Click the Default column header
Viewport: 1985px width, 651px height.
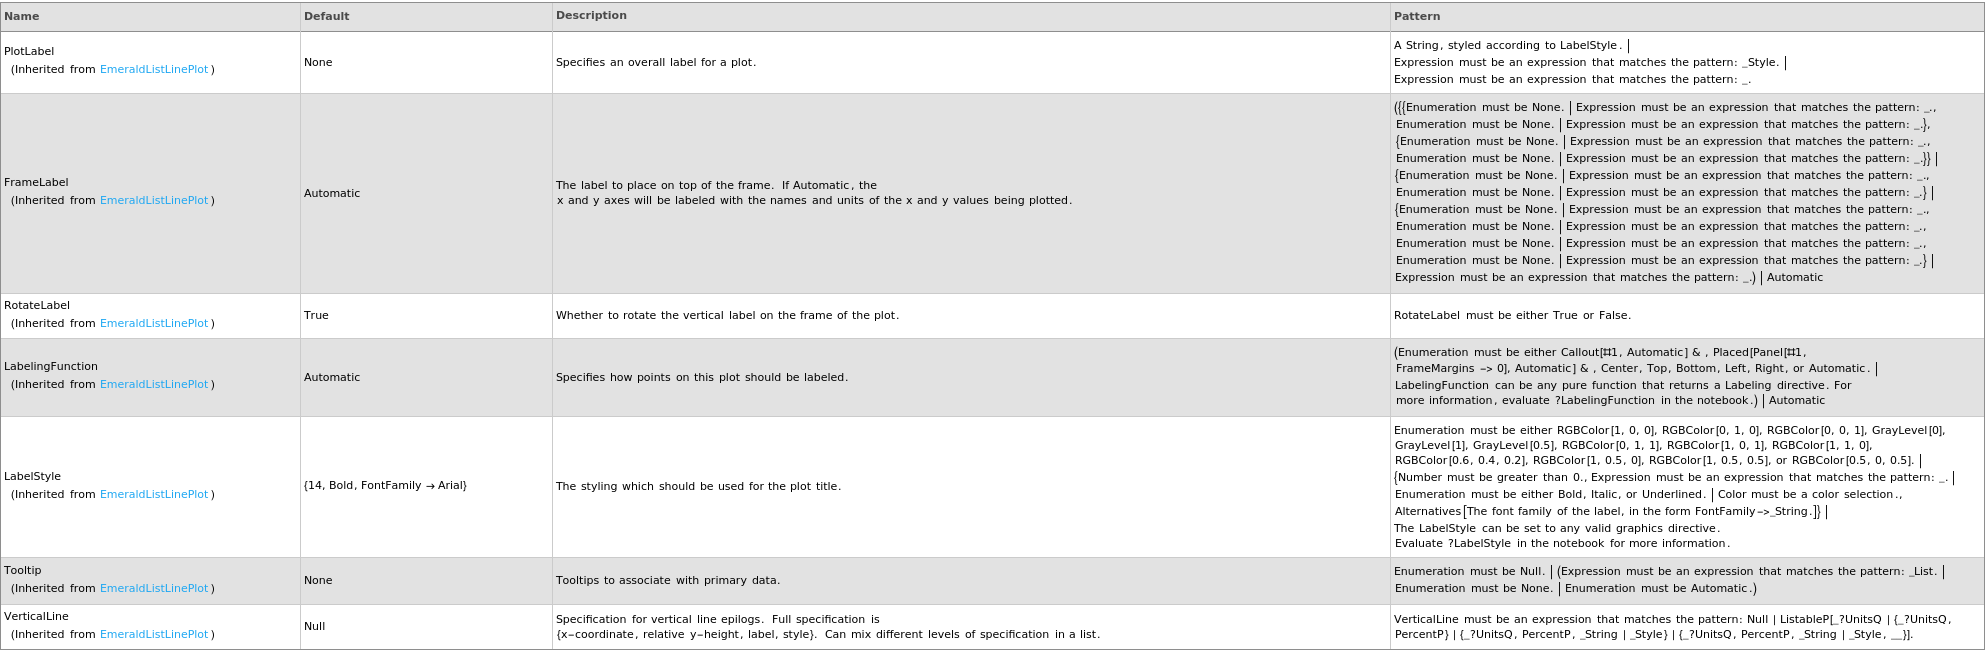327,16
